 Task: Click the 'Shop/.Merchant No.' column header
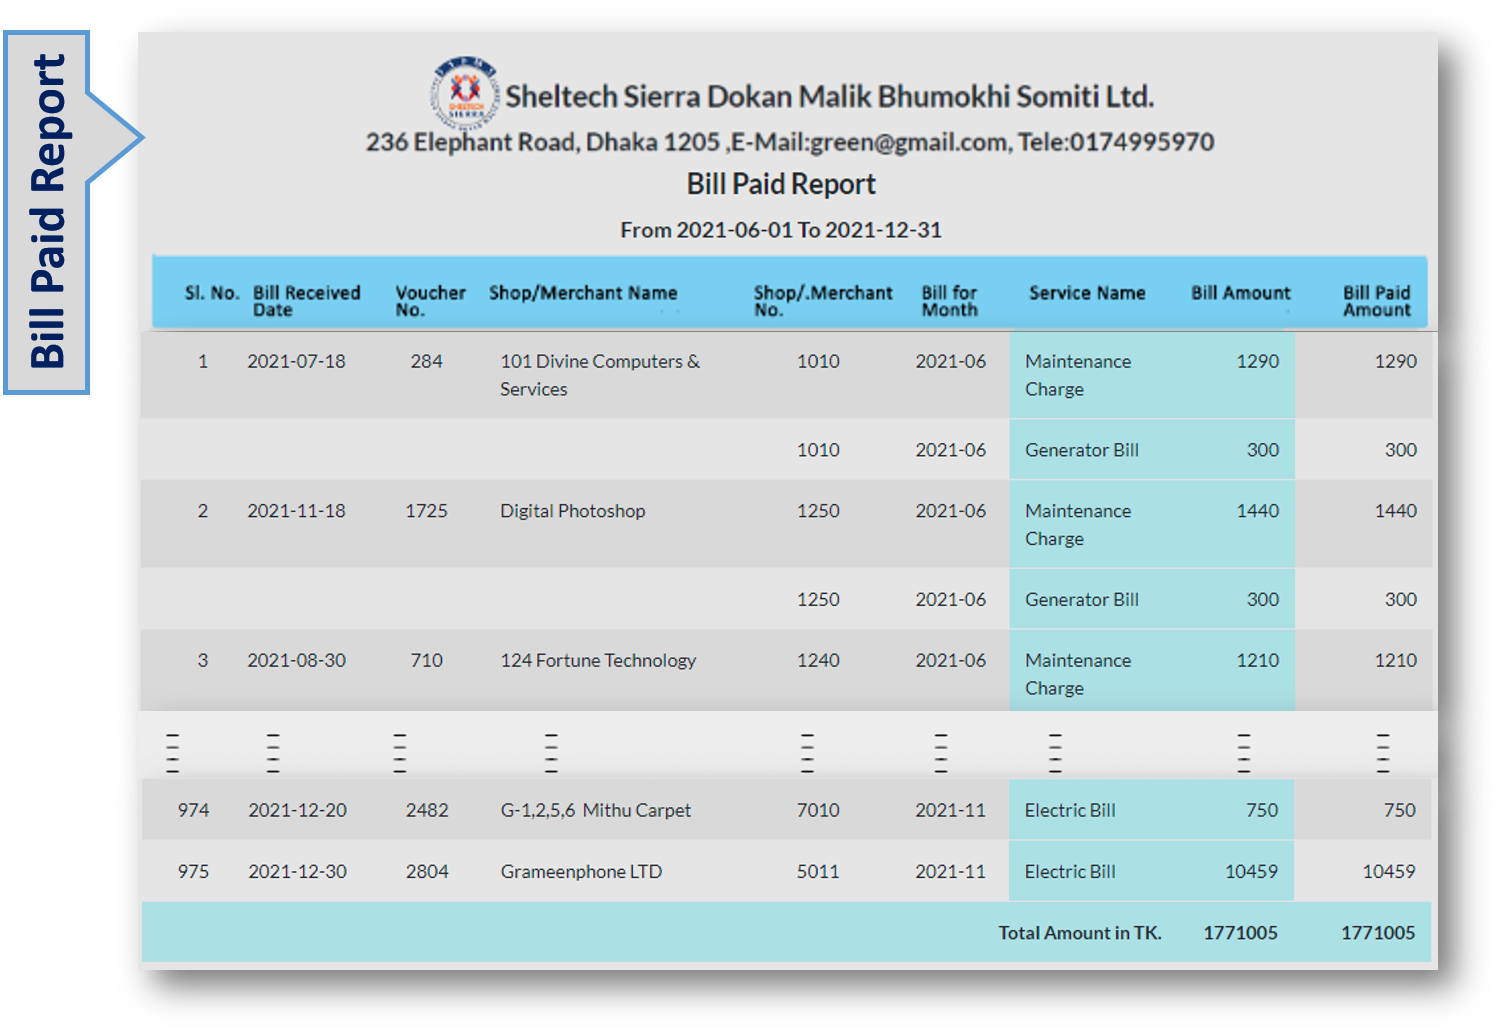pos(823,301)
